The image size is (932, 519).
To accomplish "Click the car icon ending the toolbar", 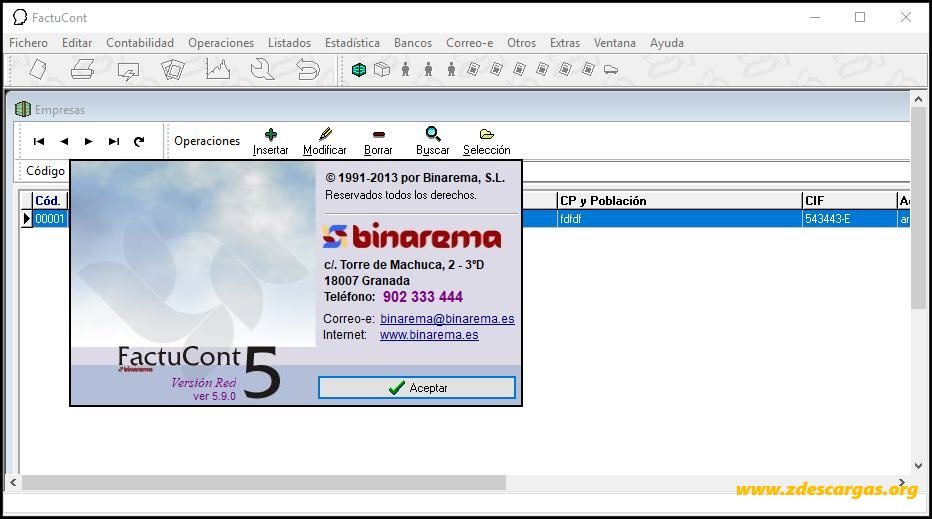I will pos(610,70).
